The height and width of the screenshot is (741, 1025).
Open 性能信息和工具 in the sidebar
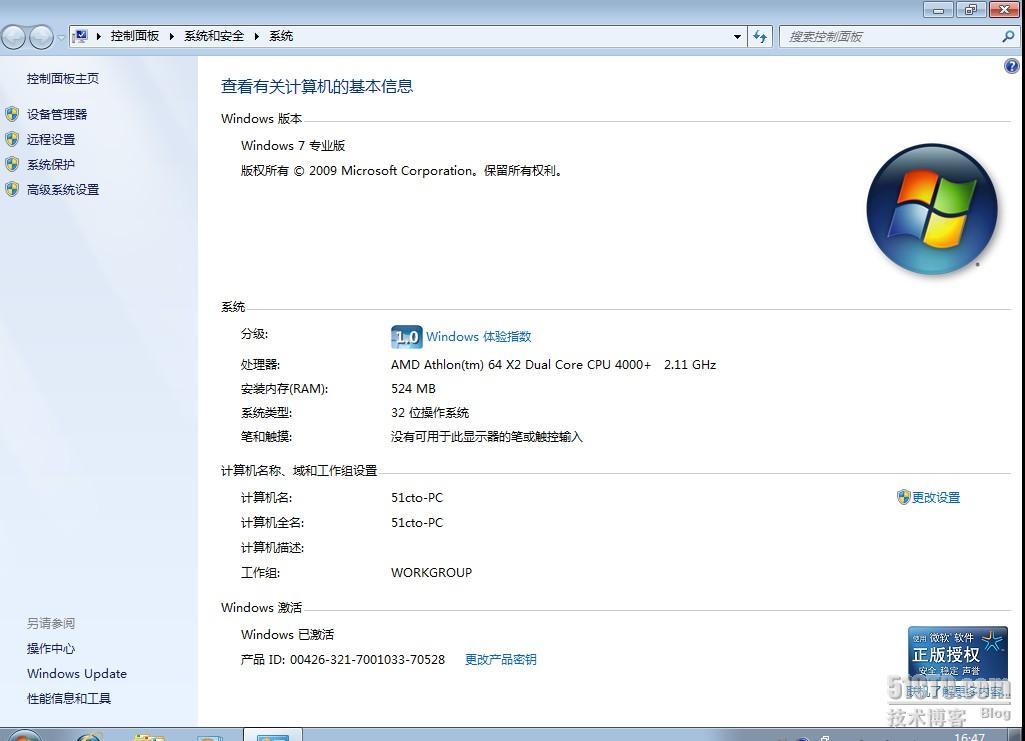pos(69,699)
